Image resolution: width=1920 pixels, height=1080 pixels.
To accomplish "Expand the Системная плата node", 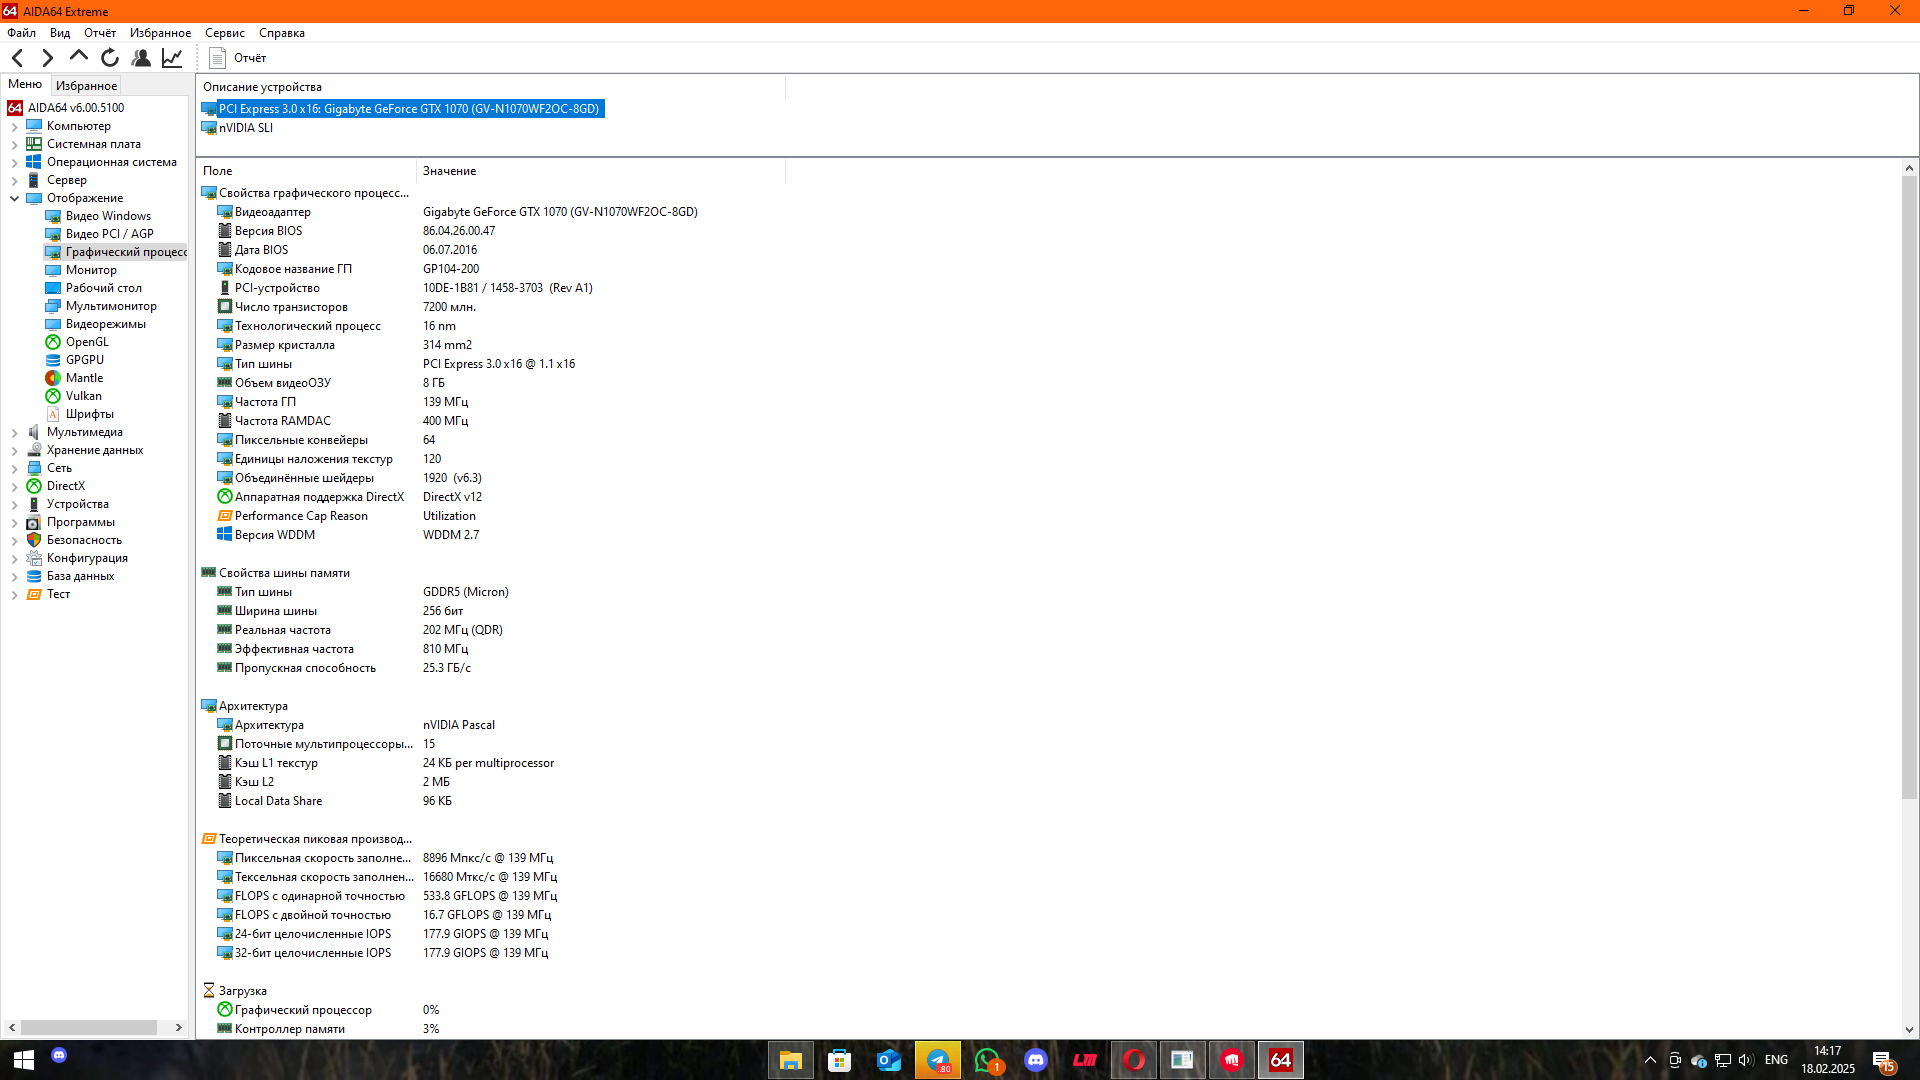I will 14,145.
